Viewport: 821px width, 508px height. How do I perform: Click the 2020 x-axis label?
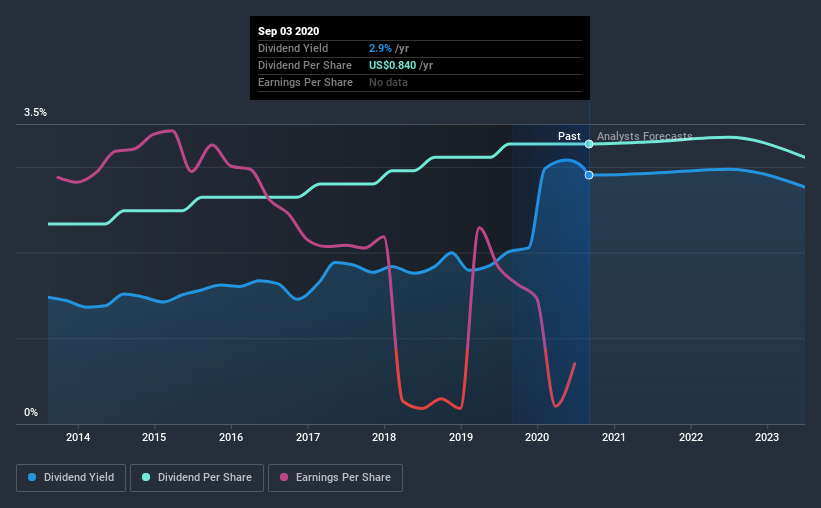click(x=537, y=437)
